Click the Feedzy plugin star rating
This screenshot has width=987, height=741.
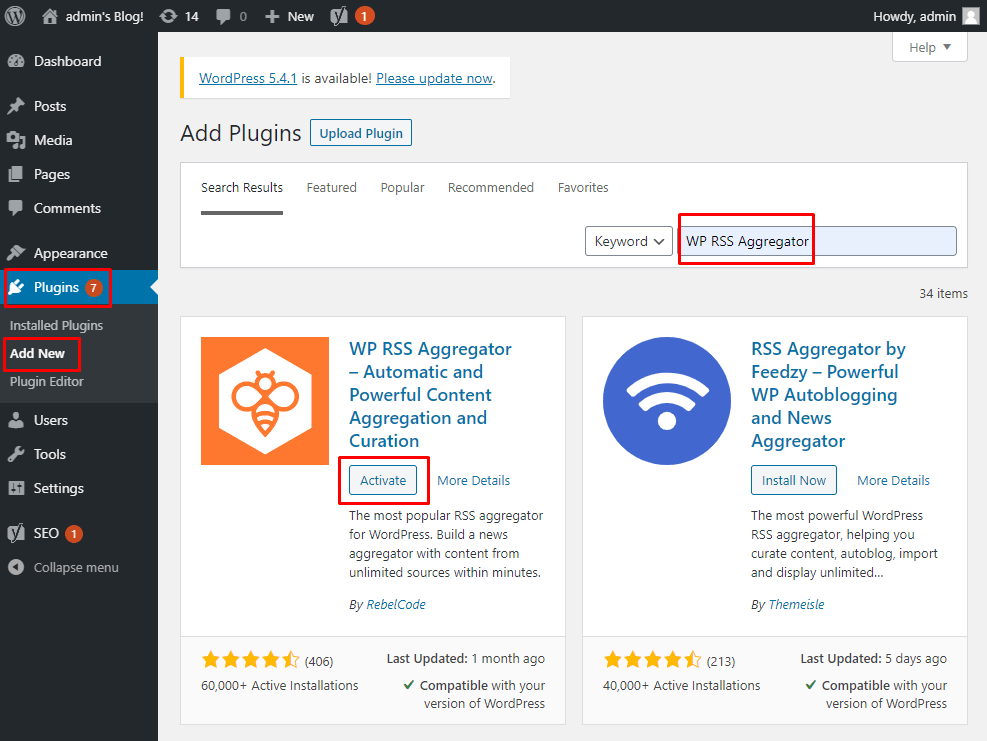coord(652,660)
